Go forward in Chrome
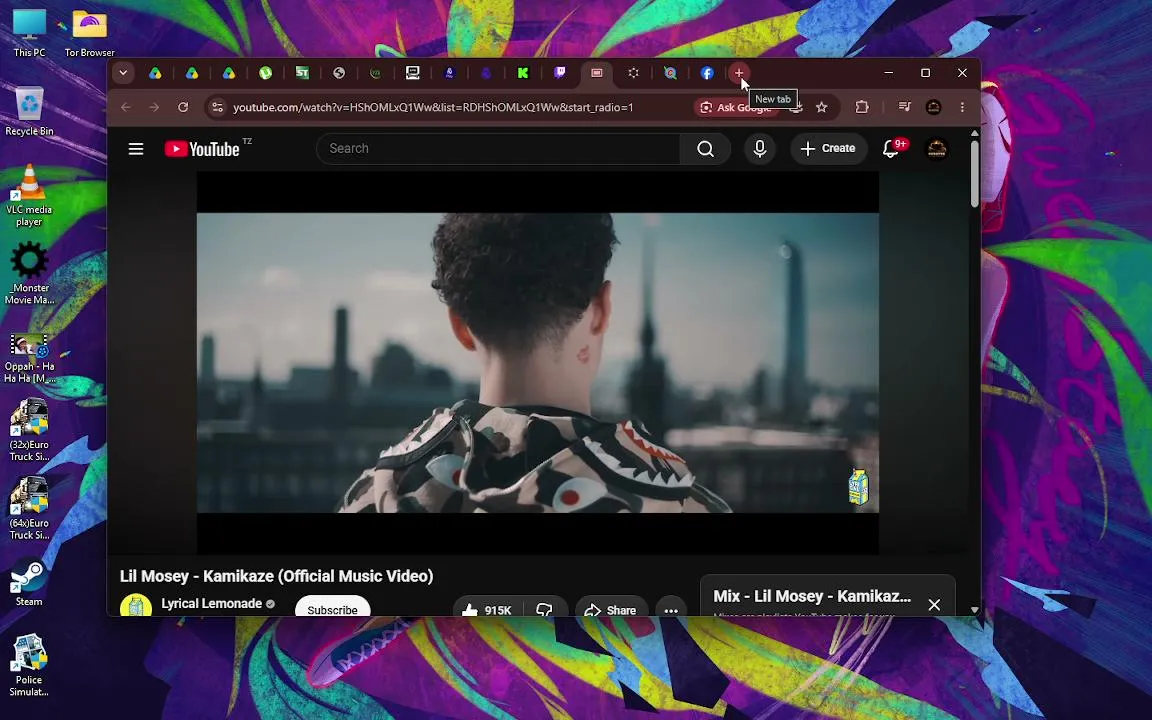 pyautogui.click(x=154, y=107)
